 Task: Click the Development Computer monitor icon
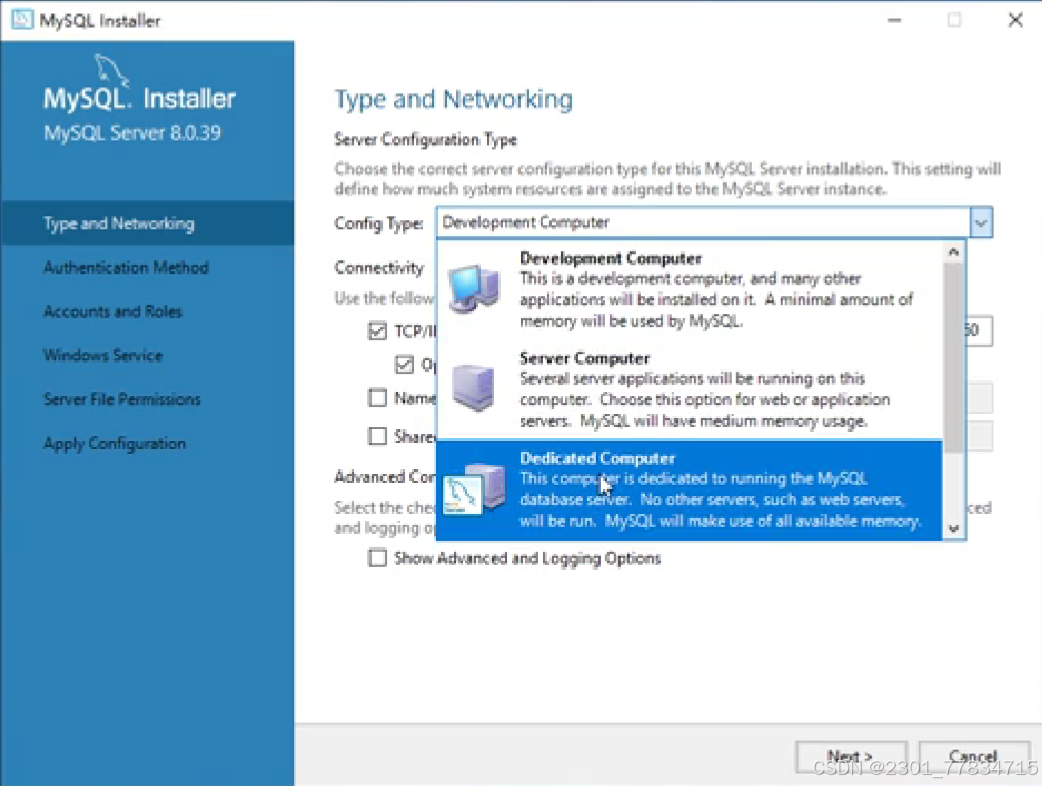coord(473,288)
